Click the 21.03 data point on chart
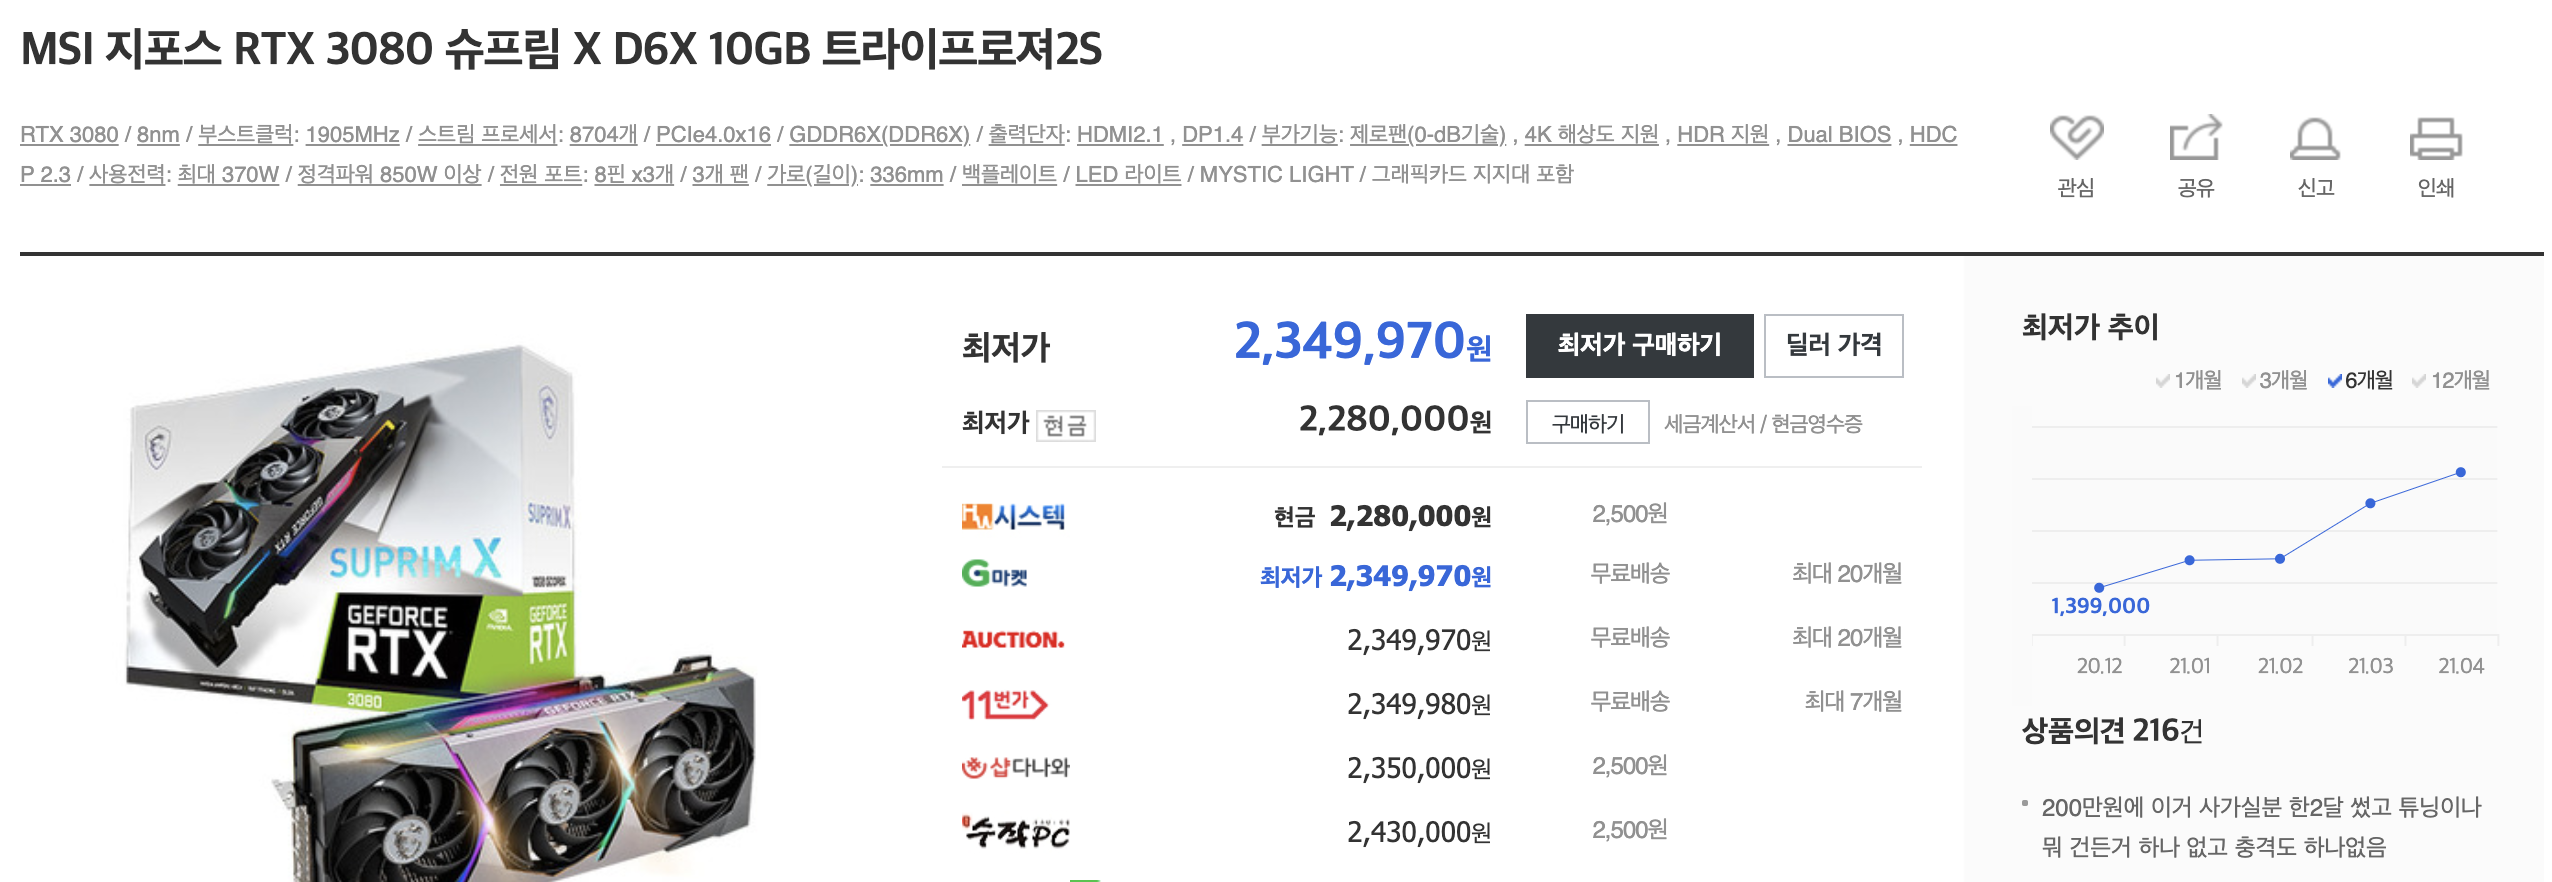The image size is (2552, 882). (x=2370, y=503)
